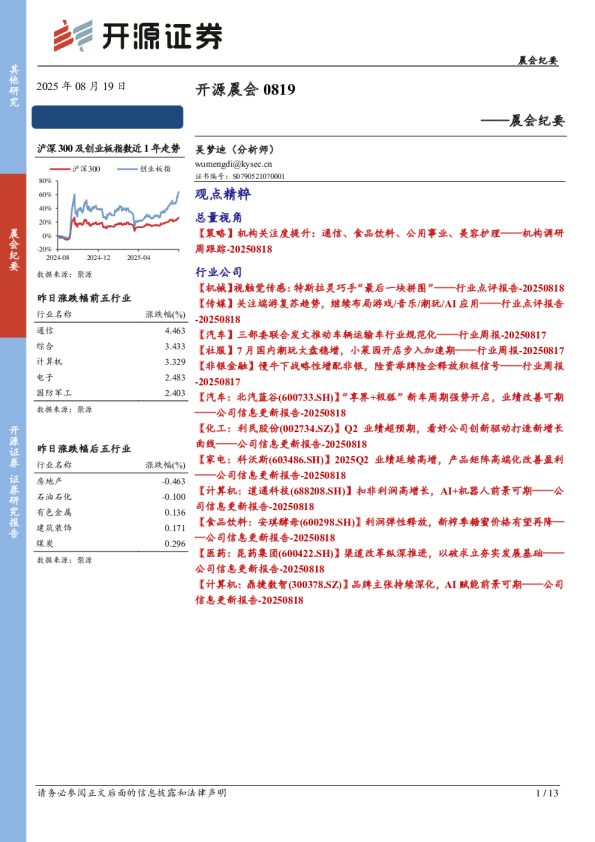Open the index trend line chart
Image resolution: width=595 pixels, height=842 pixels.
[110, 219]
